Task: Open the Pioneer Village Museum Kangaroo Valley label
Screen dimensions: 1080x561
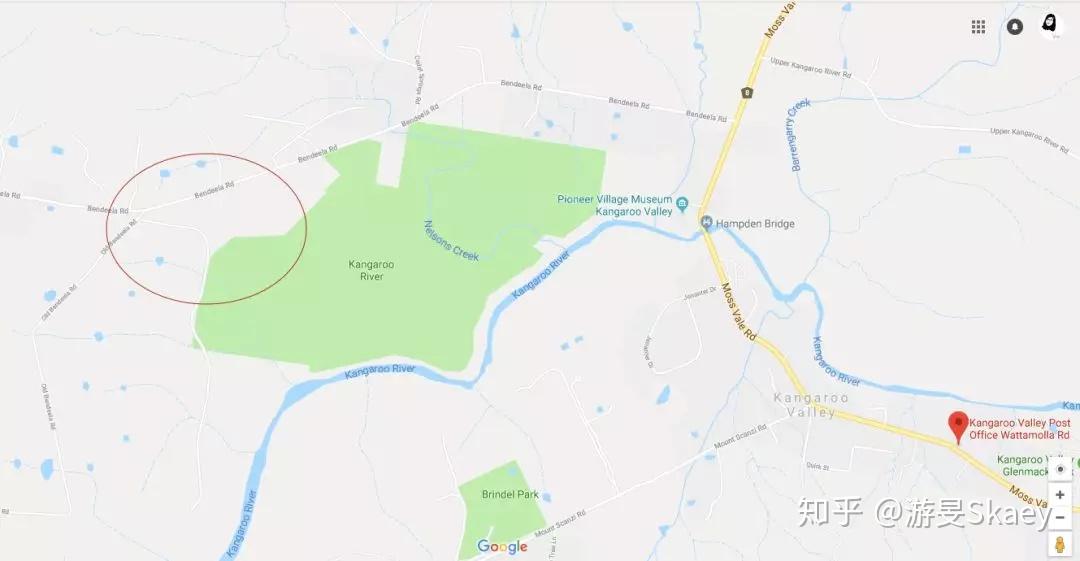Action: (614, 205)
